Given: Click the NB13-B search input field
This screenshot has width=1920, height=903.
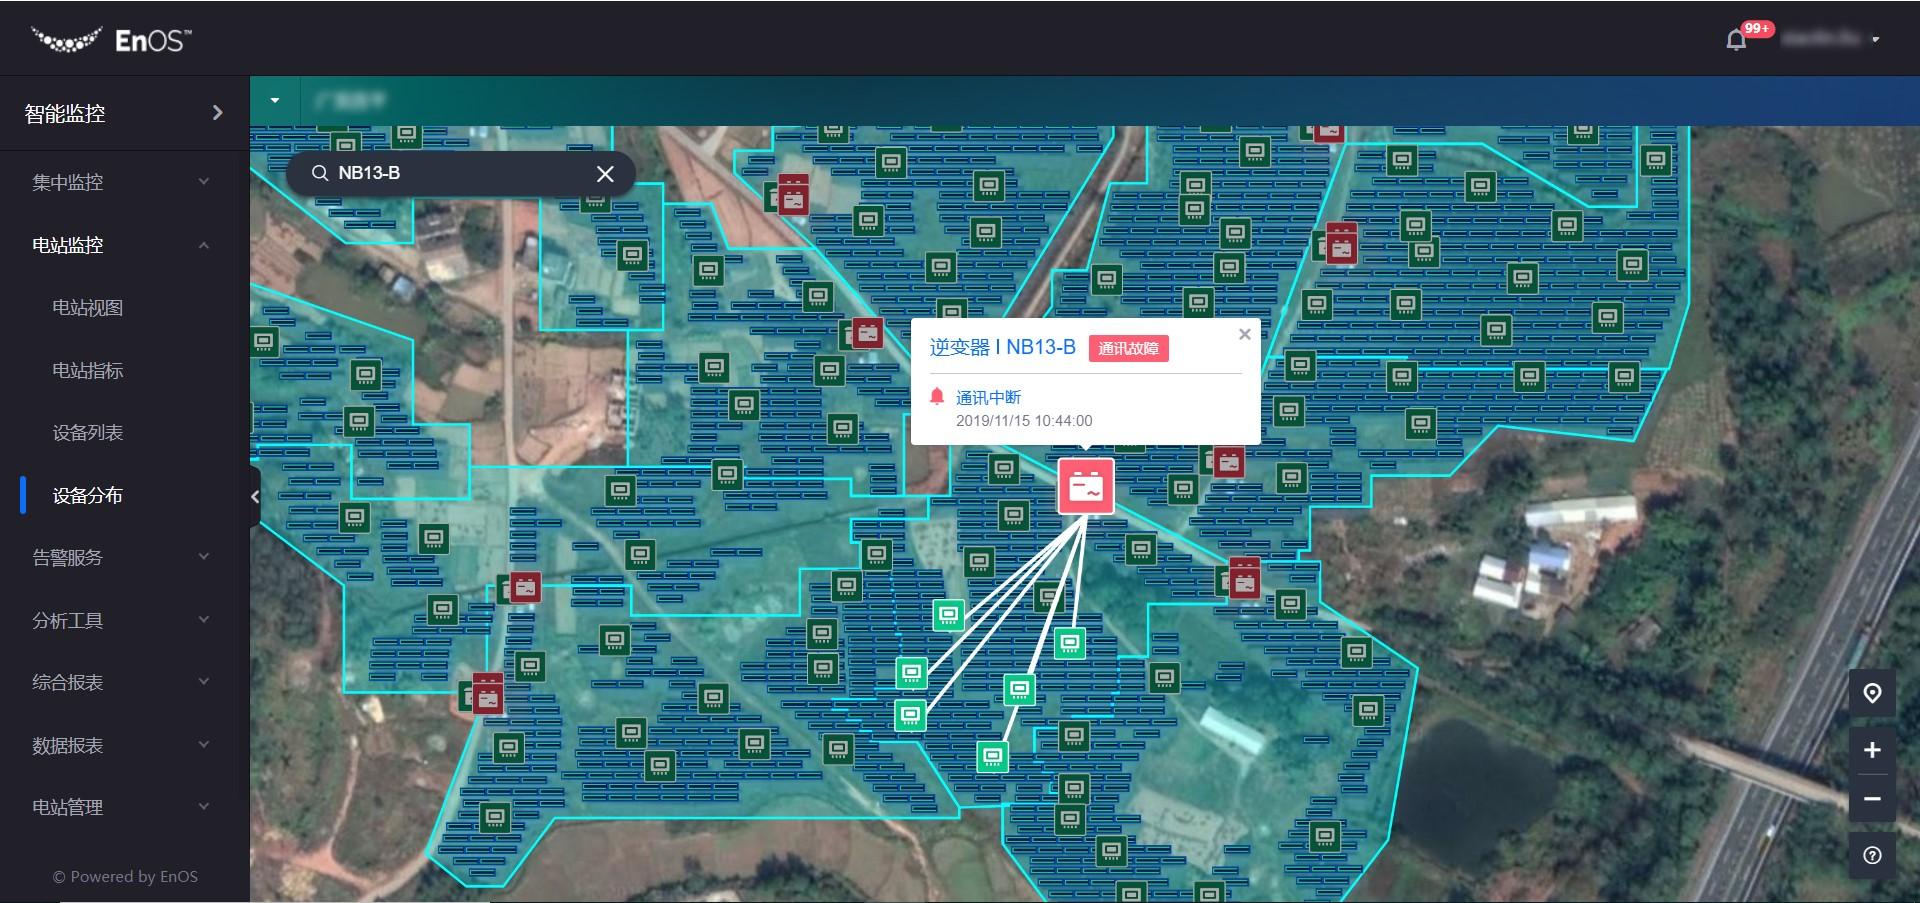Looking at the screenshot, I should coord(460,173).
